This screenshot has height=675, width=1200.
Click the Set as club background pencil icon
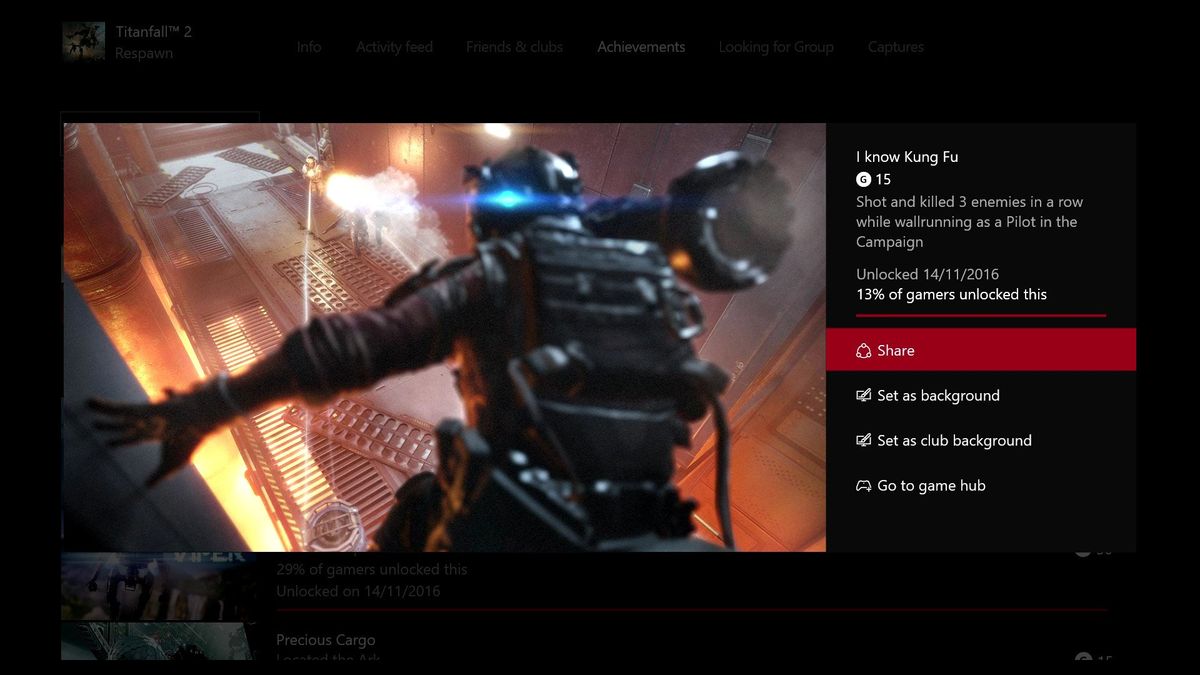[x=862, y=440]
